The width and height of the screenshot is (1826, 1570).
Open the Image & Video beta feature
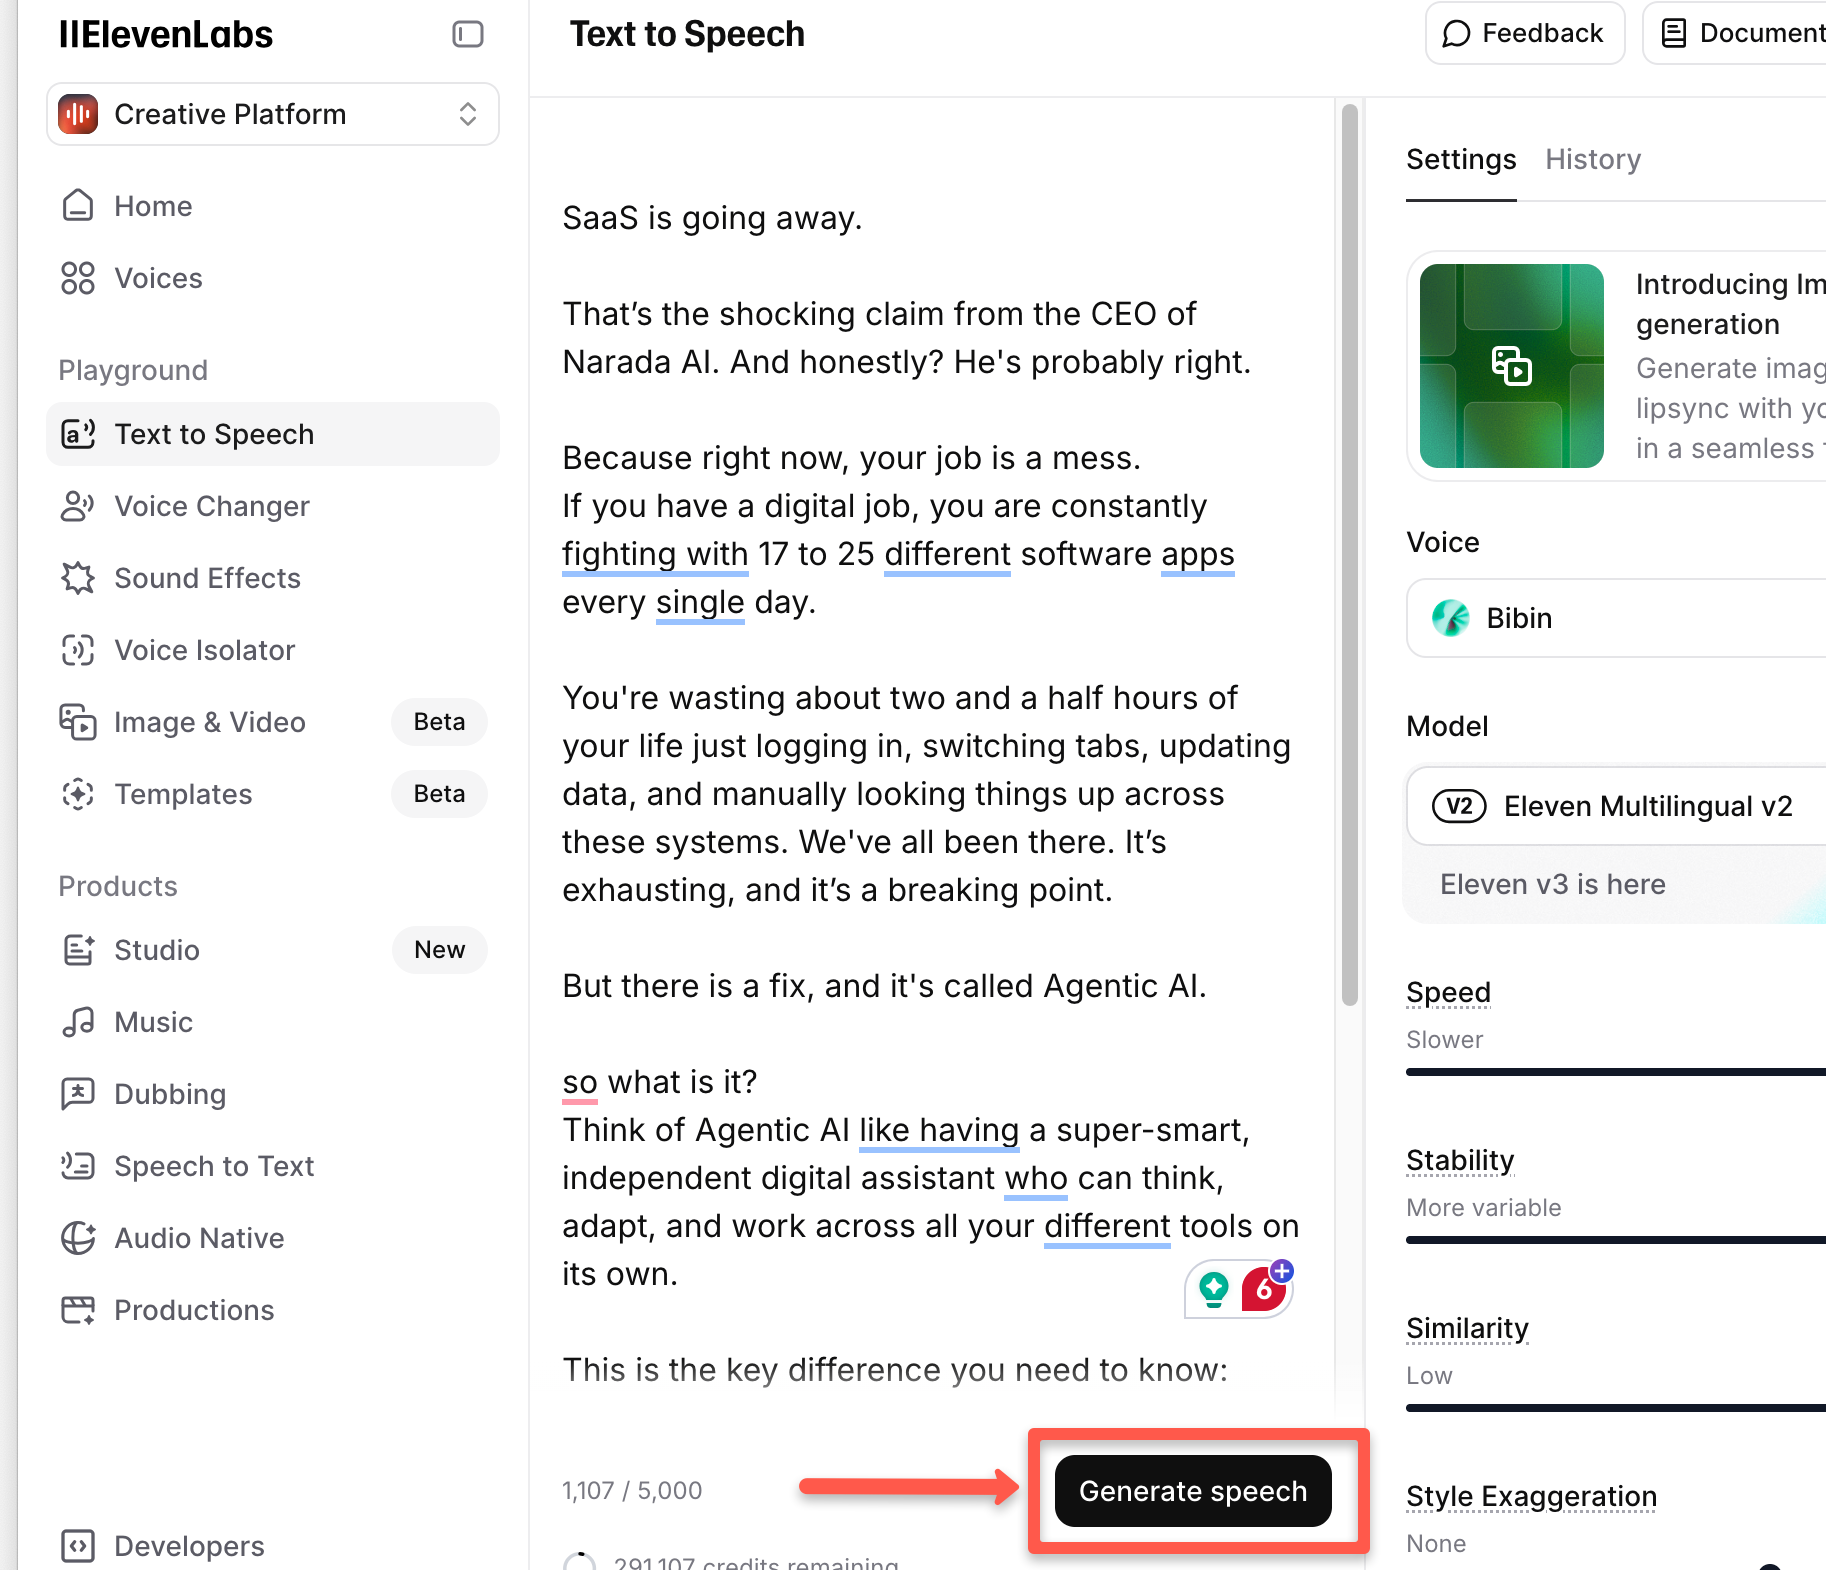click(209, 722)
